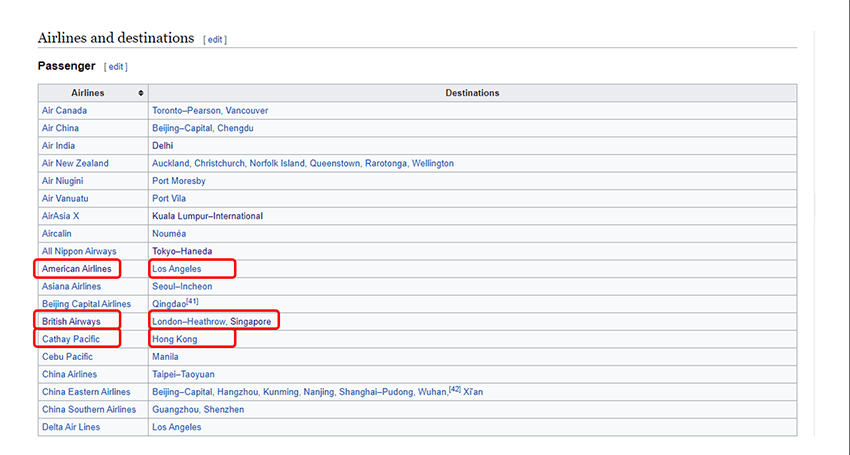
Task: Click edit link next to Passenger heading
Action: [x=116, y=67]
